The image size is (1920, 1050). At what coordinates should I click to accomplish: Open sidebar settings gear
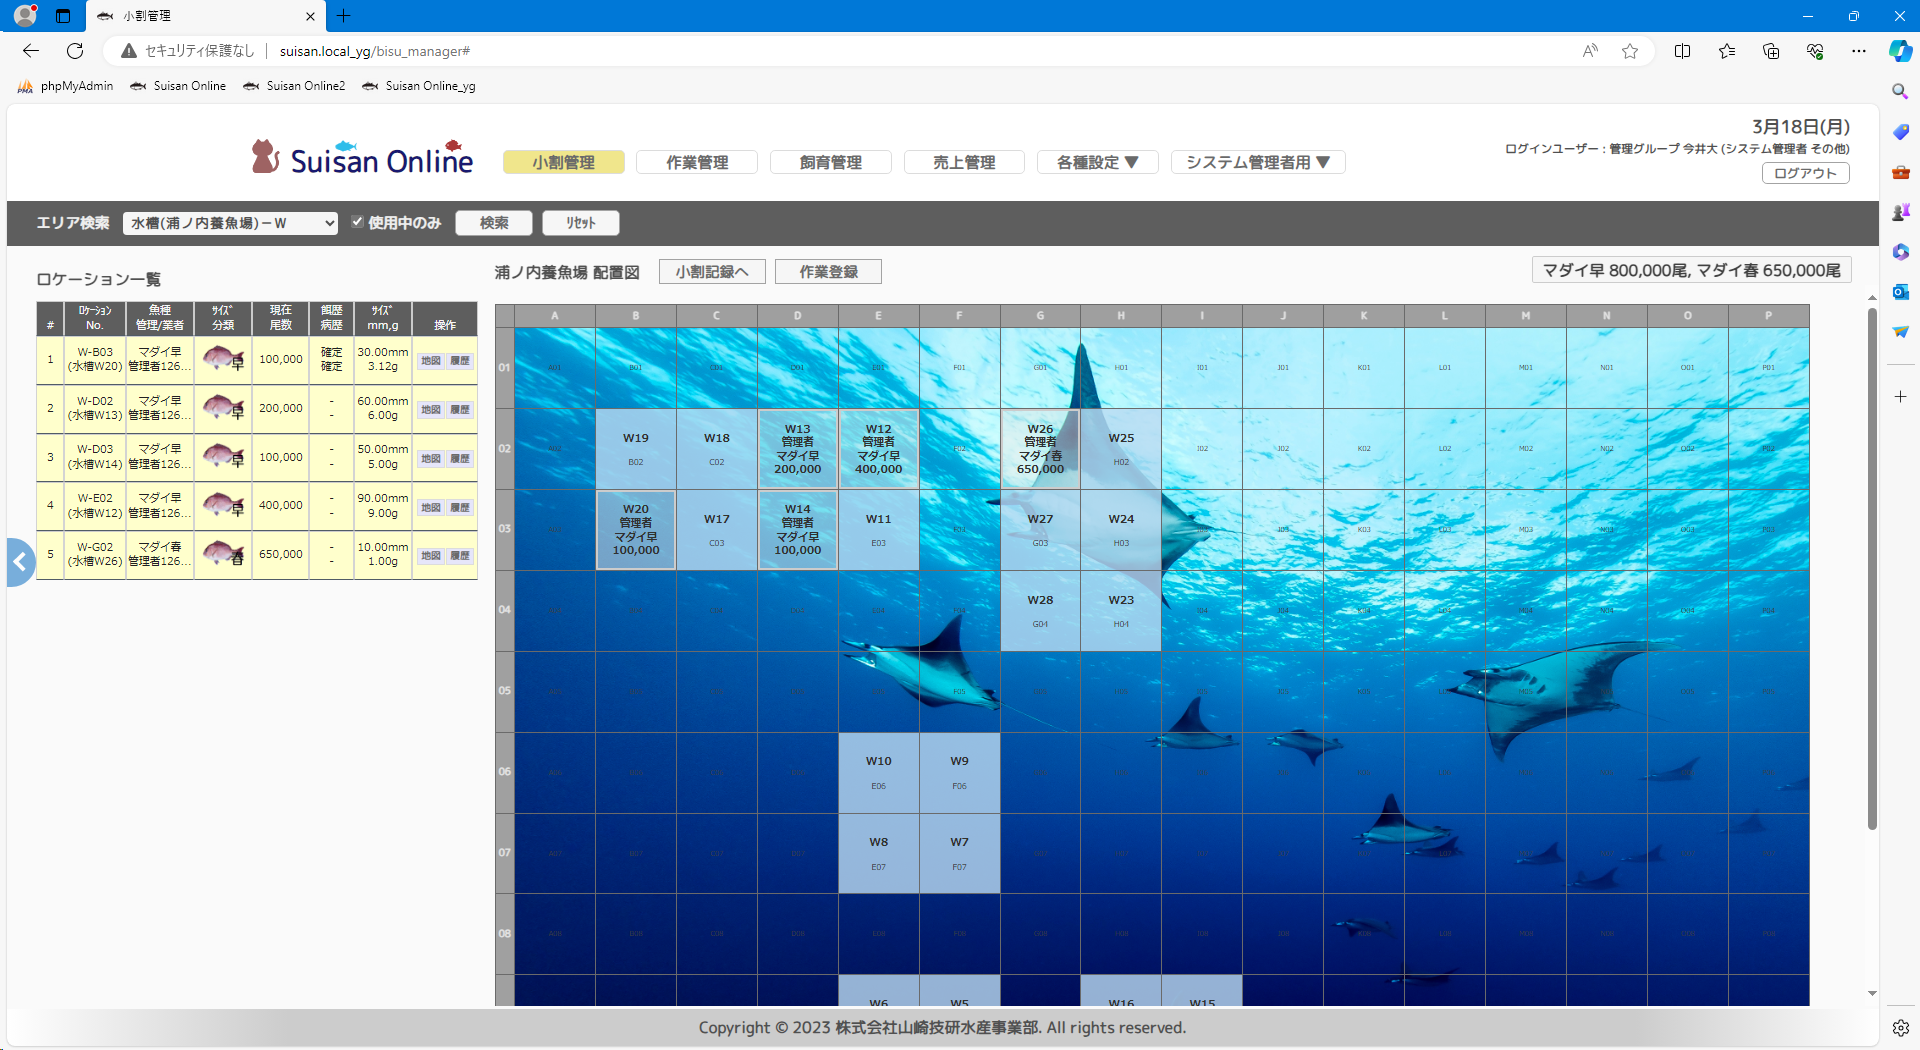(1900, 1027)
